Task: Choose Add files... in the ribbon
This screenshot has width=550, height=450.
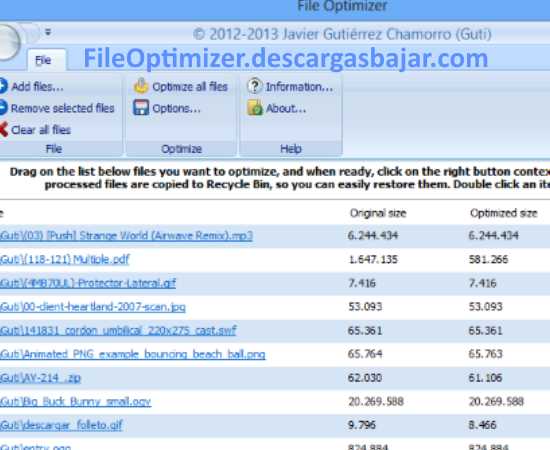Action: (x=38, y=86)
